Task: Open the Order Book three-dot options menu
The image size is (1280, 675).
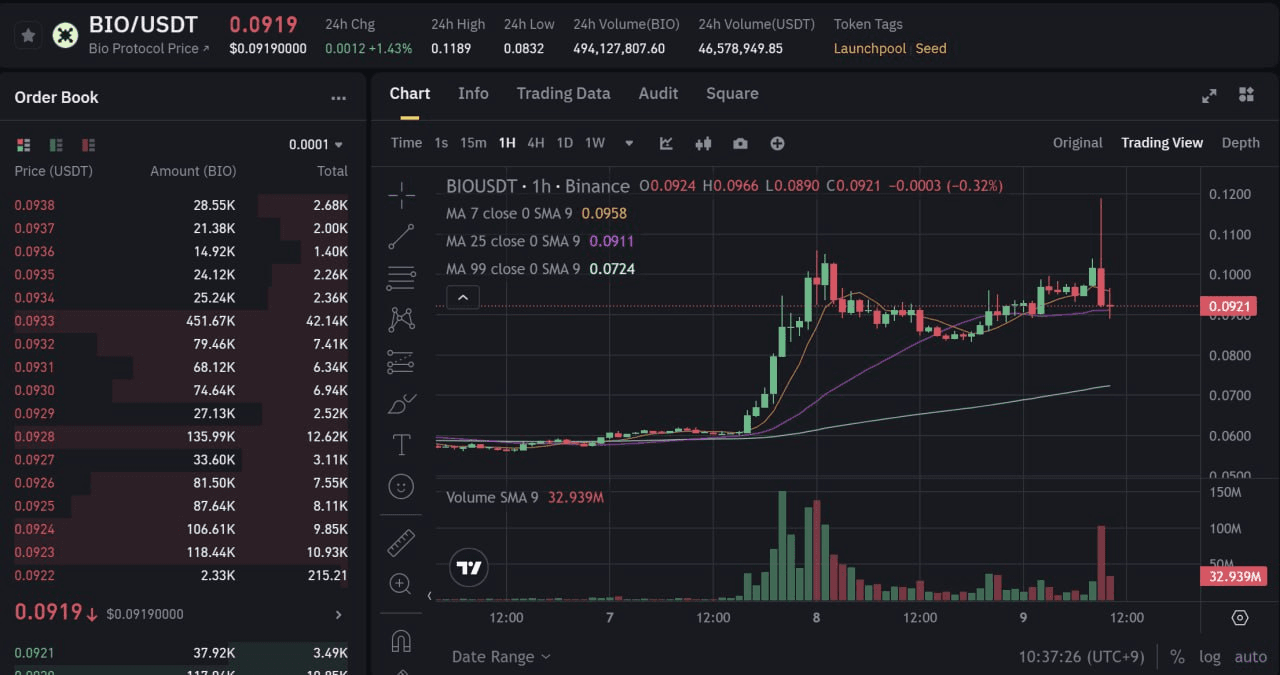Action: click(339, 98)
